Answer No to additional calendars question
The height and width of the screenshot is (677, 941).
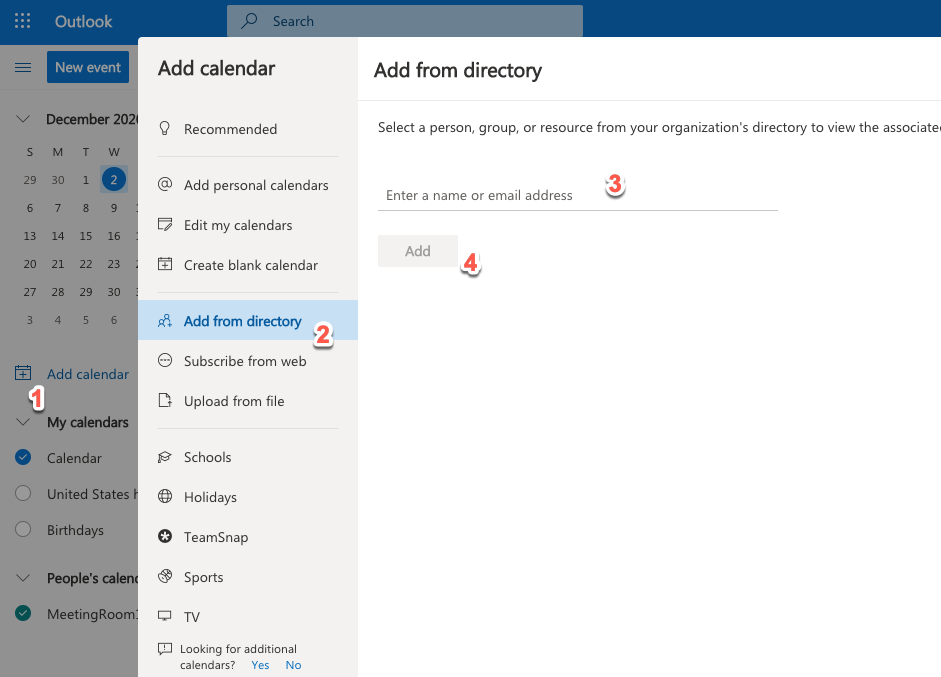(x=293, y=665)
